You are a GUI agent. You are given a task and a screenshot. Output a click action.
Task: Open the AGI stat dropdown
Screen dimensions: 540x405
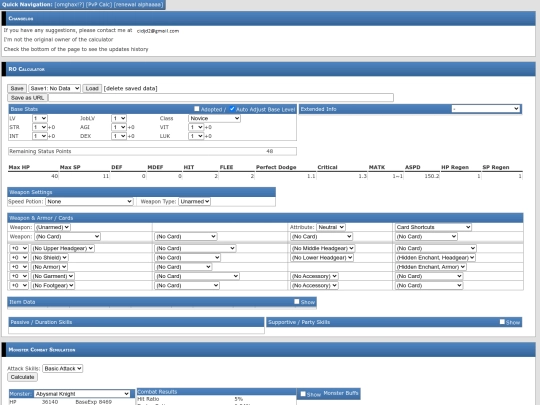[119, 127]
